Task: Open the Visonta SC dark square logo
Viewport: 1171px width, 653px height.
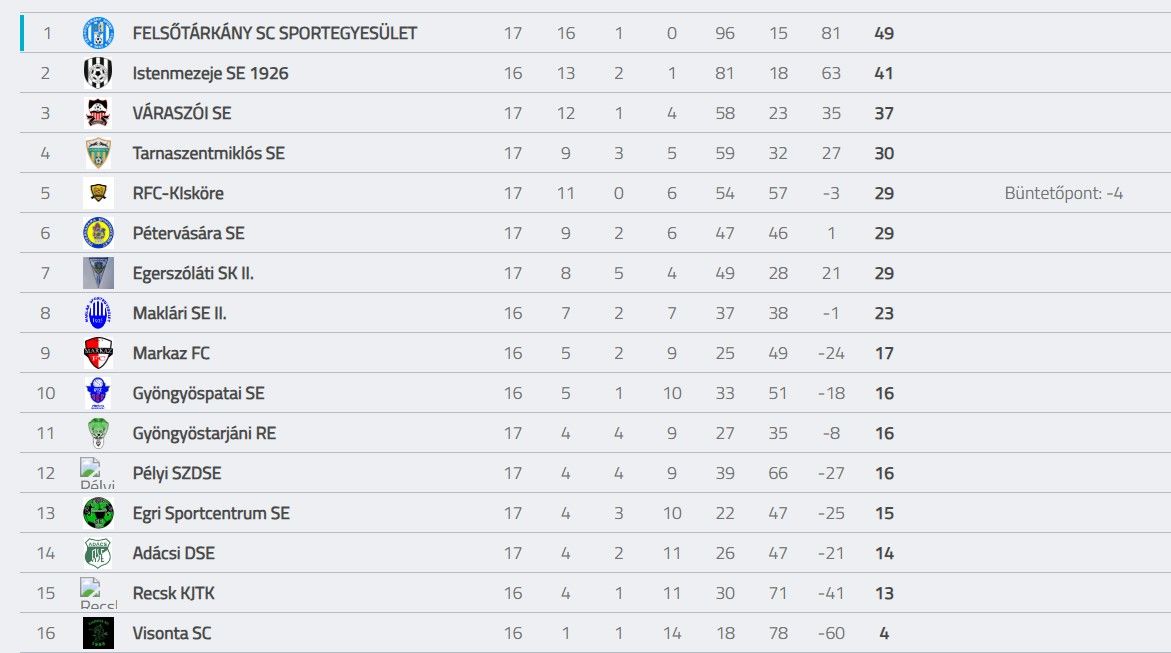Action: pos(98,633)
